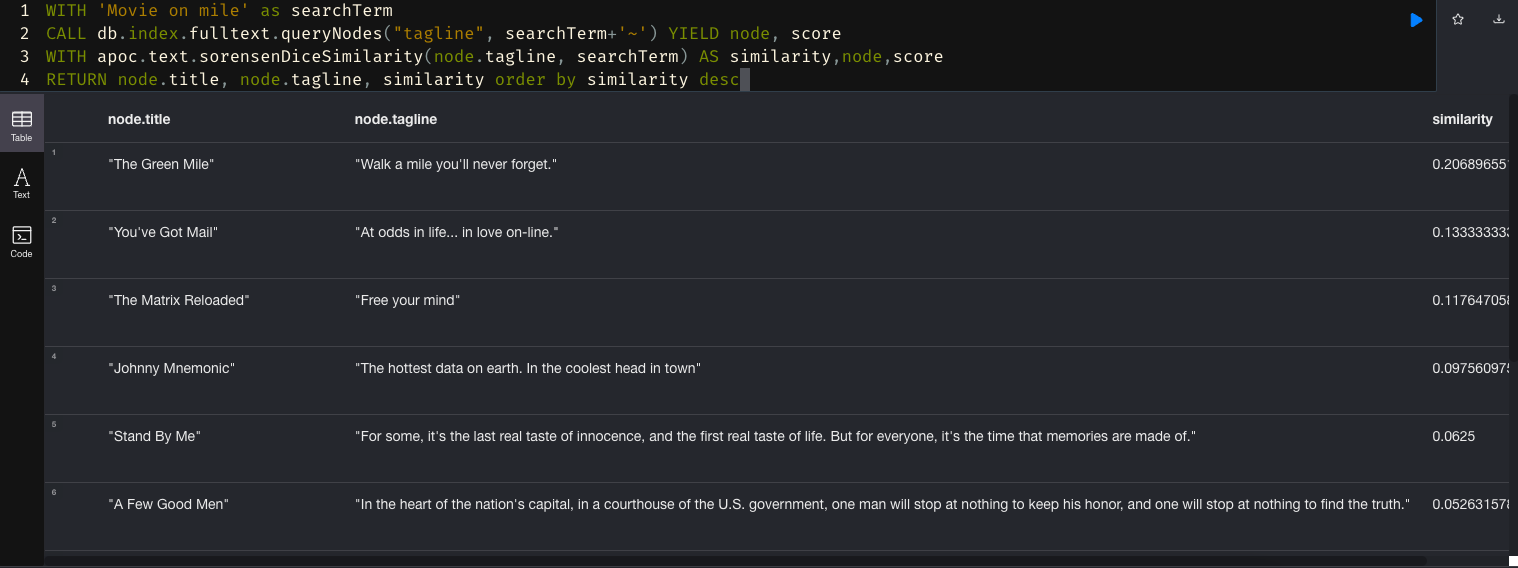Open the Code result view
Image resolution: width=1518 pixels, height=568 pixels.
click(21, 241)
